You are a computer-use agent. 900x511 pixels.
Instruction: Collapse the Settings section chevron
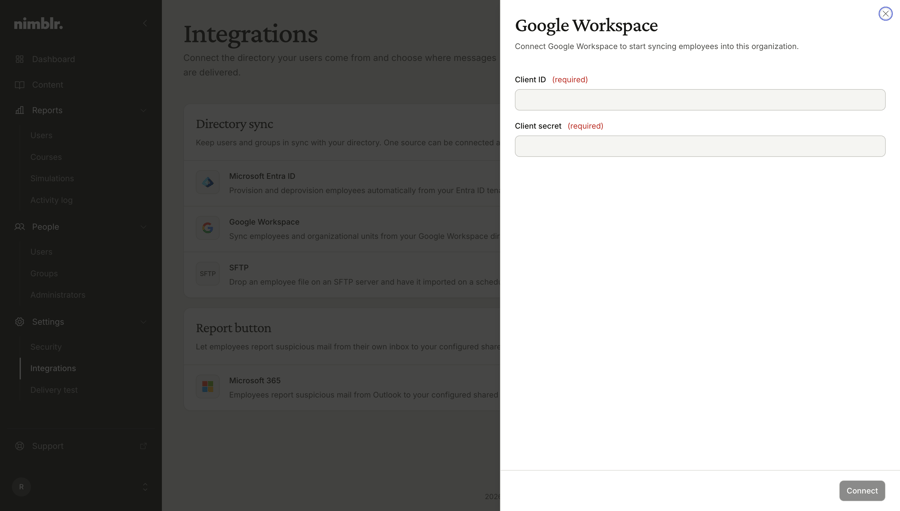click(x=143, y=322)
